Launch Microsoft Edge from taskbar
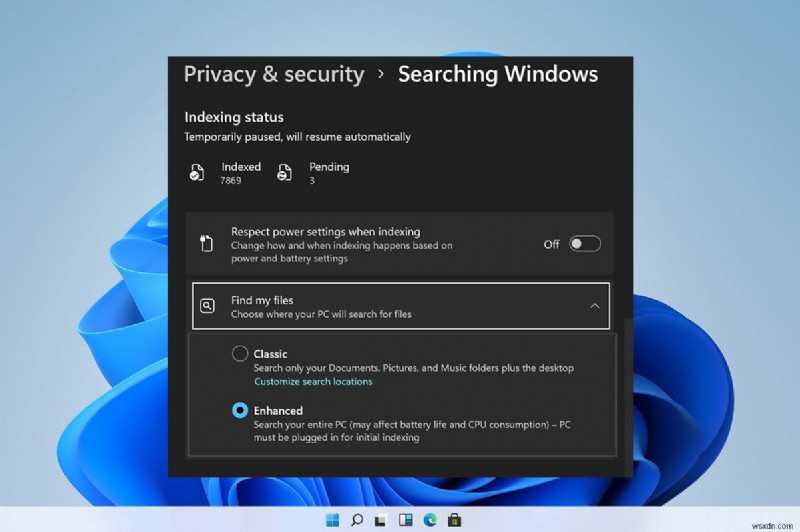 pyautogui.click(x=430, y=520)
